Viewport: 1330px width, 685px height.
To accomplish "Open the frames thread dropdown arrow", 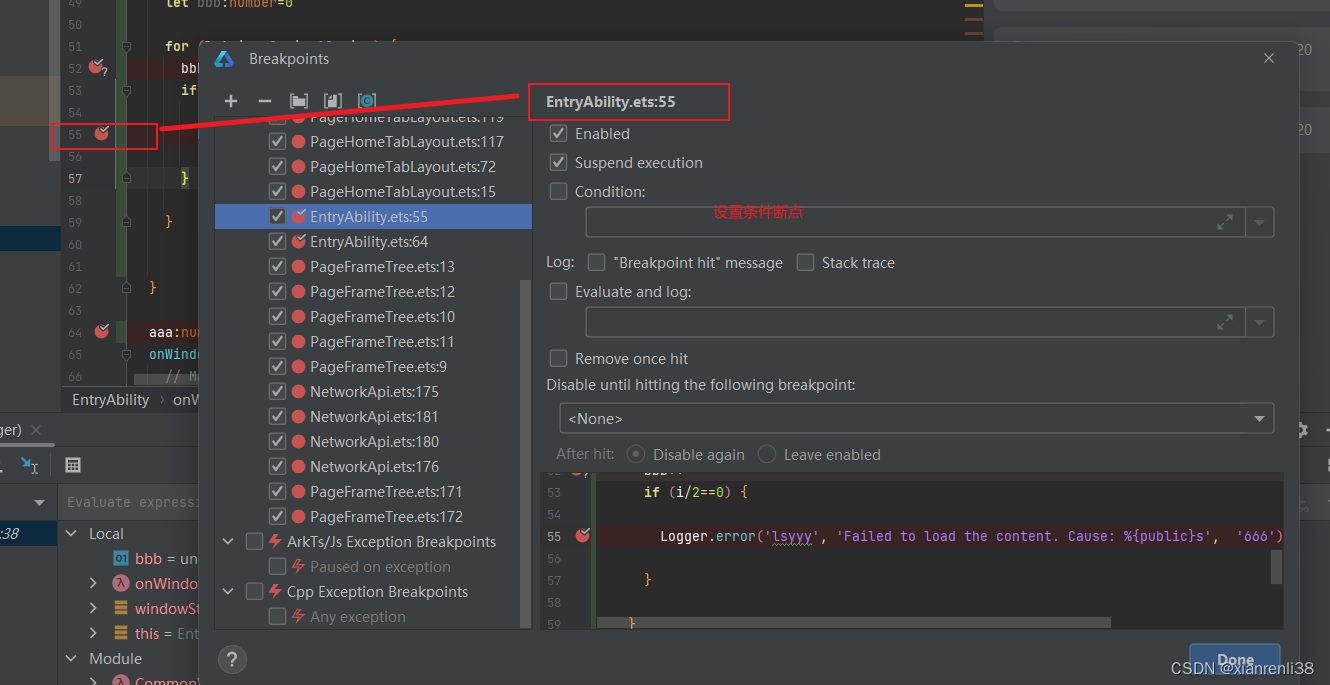I will [39, 502].
